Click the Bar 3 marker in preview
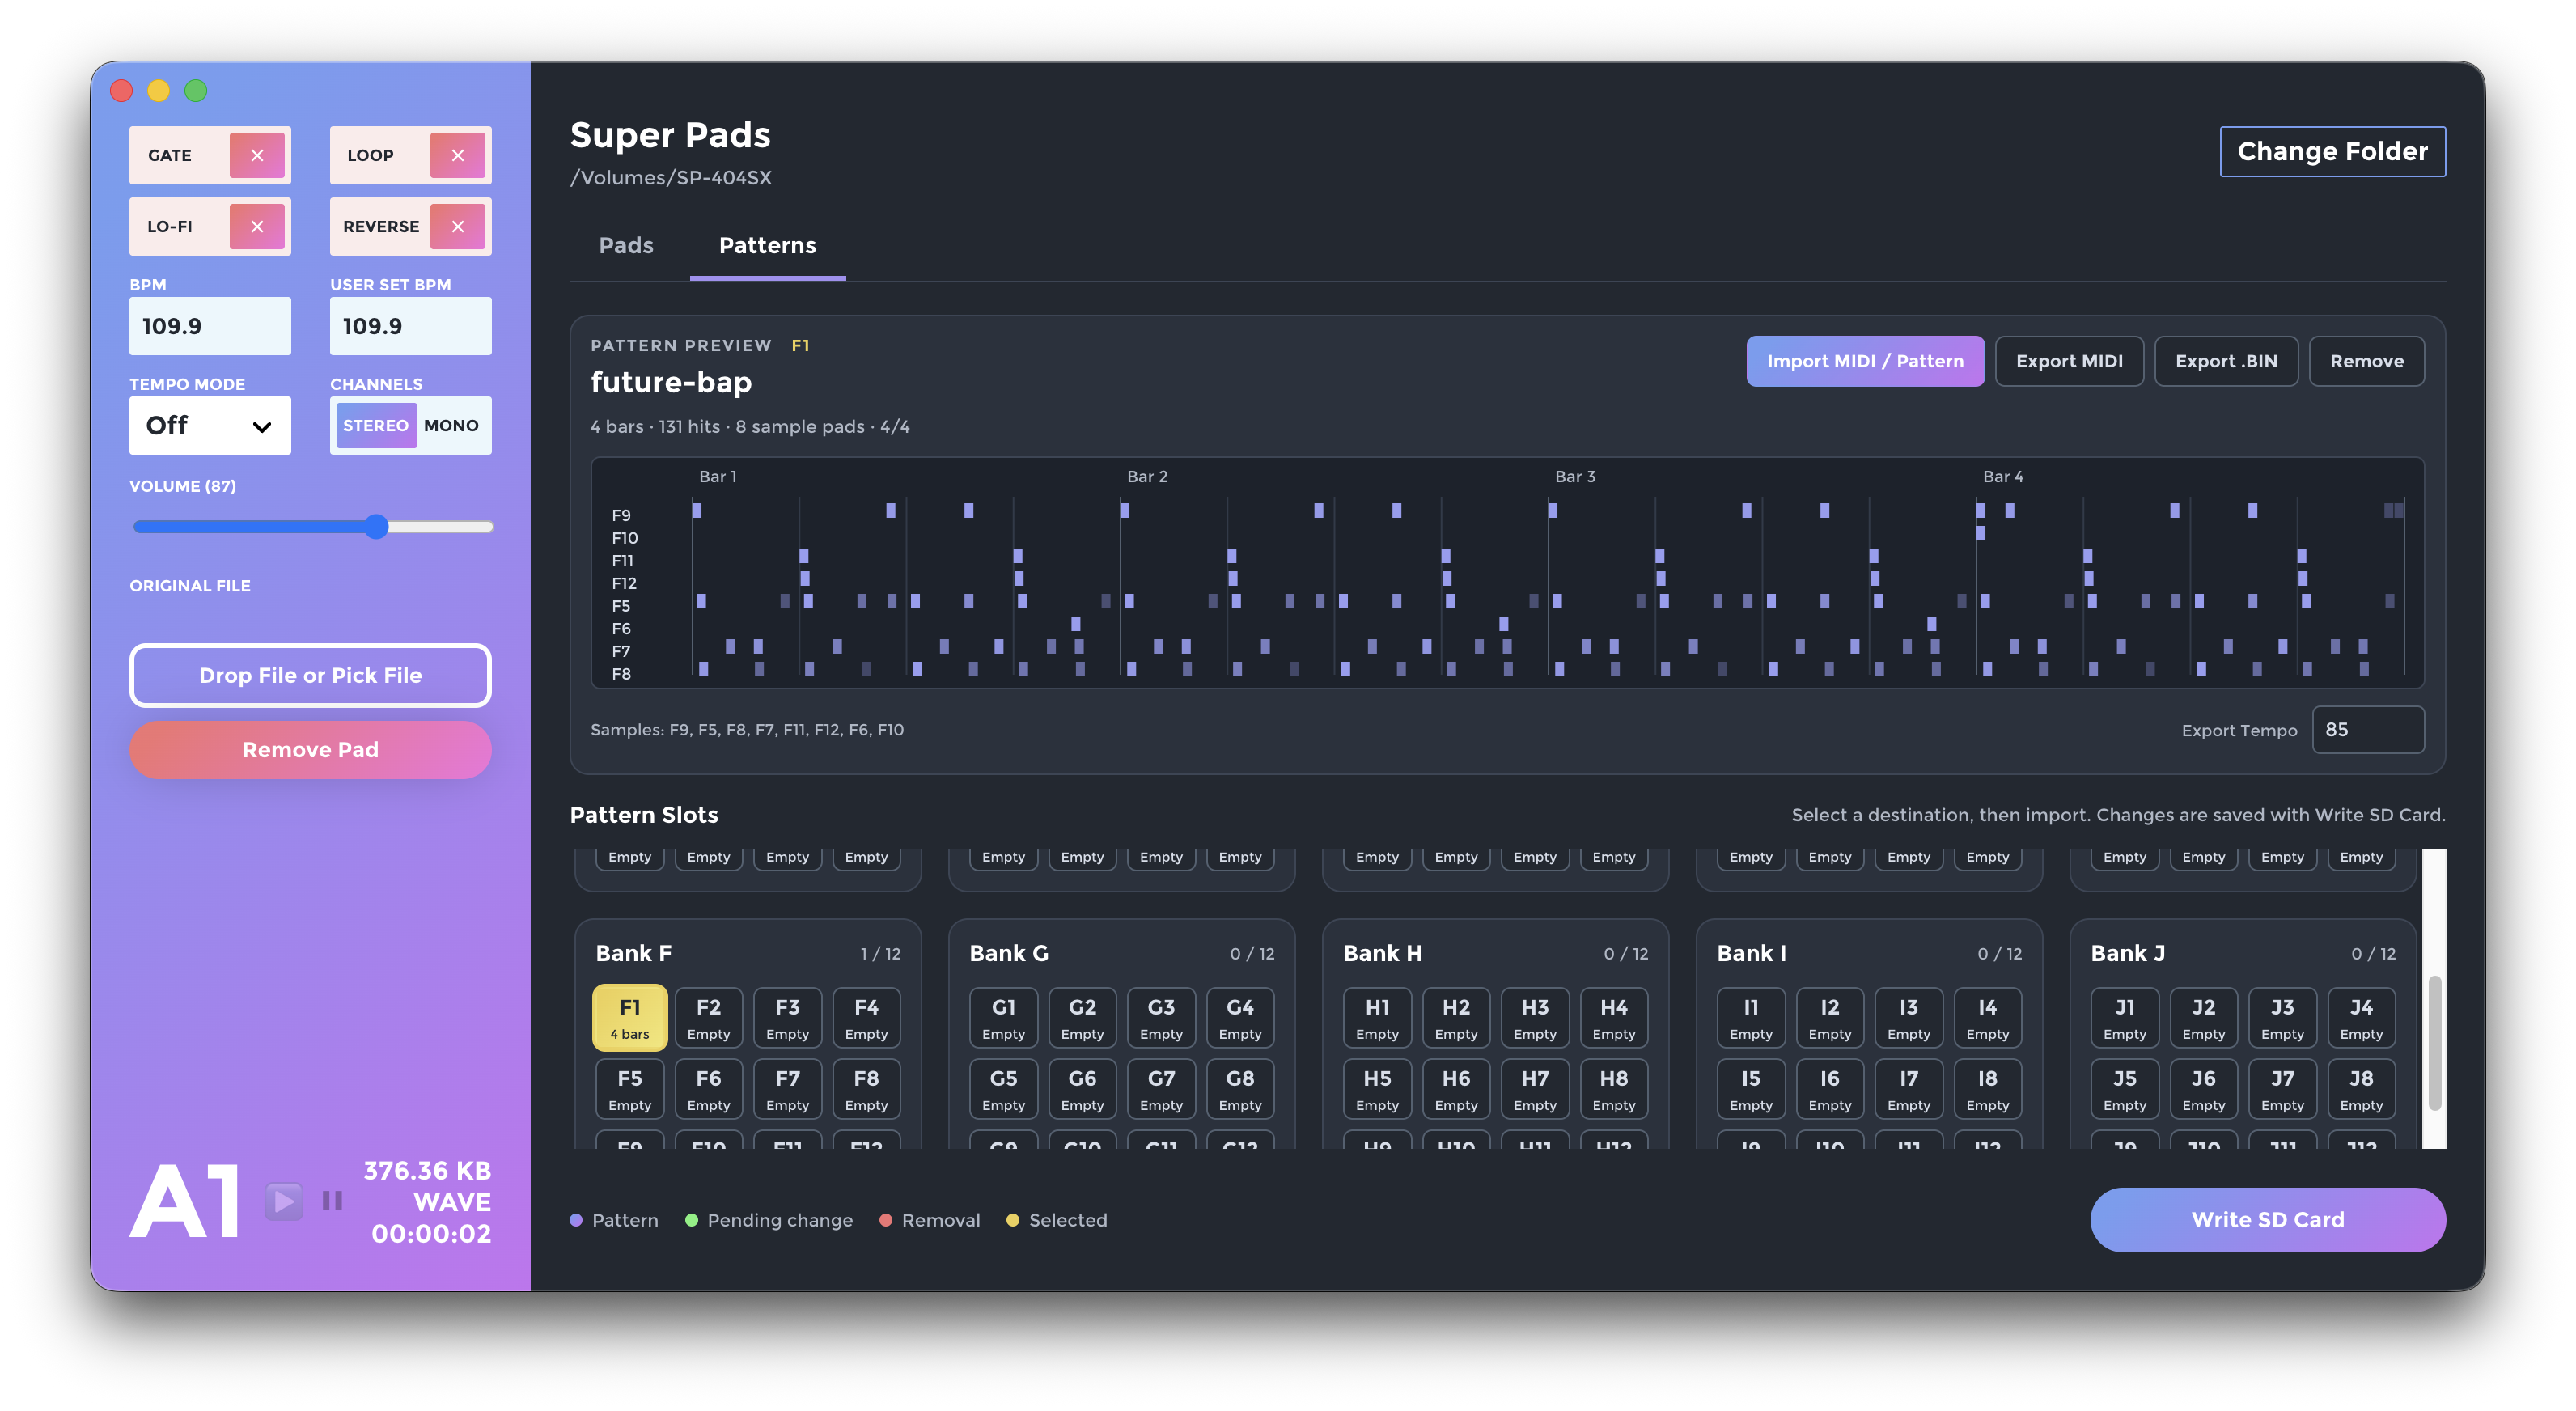Screen dimensions: 2576x1411 1575,476
